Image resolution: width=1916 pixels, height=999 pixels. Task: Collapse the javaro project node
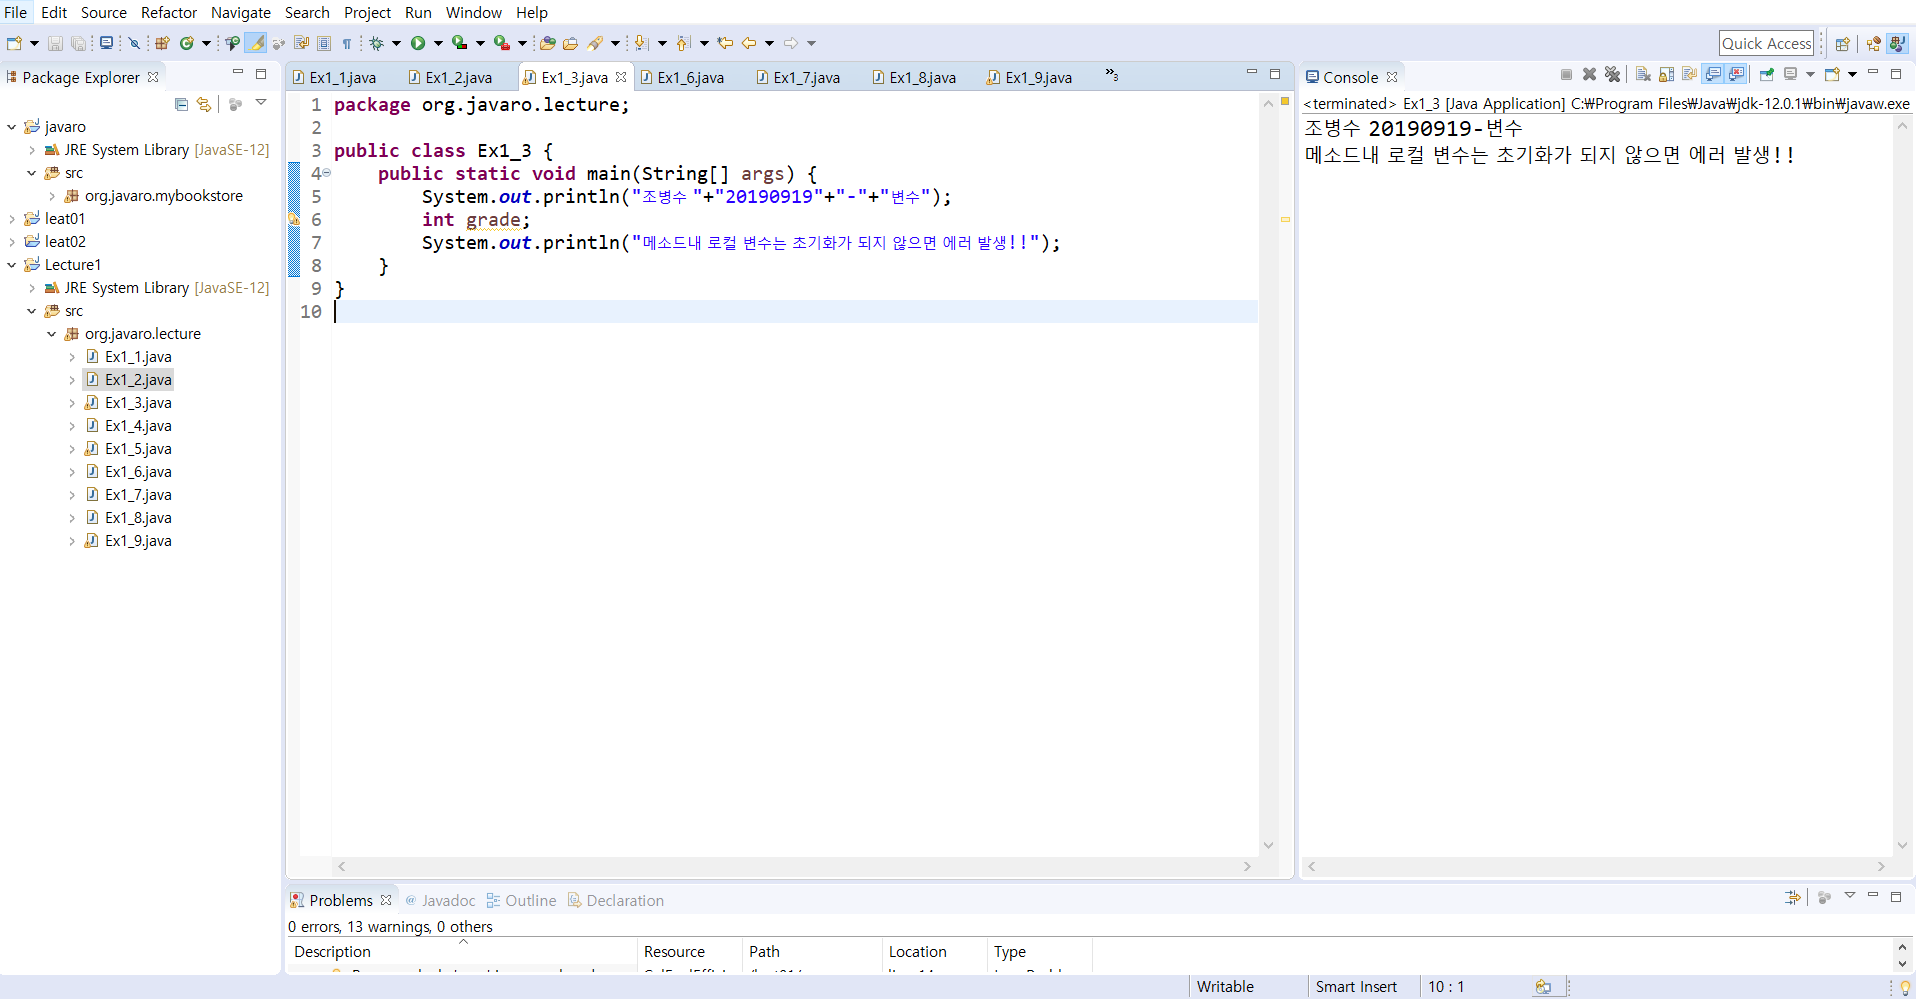[x=11, y=127]
